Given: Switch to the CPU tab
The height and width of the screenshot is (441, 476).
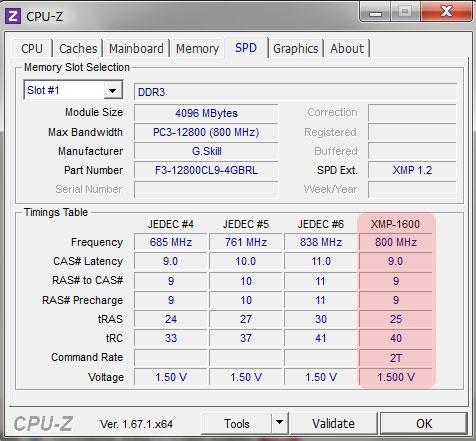Looking at the screenshot, I should [32, 48].
